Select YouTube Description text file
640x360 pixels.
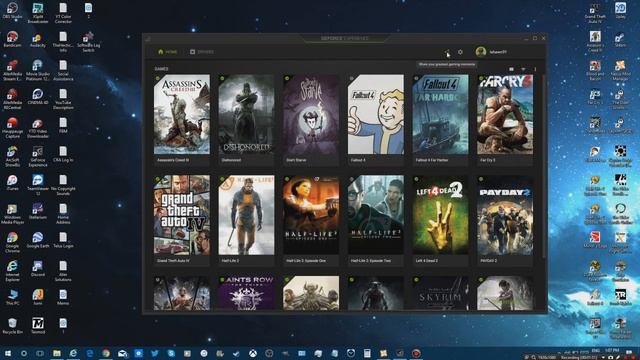pos(63,99)
